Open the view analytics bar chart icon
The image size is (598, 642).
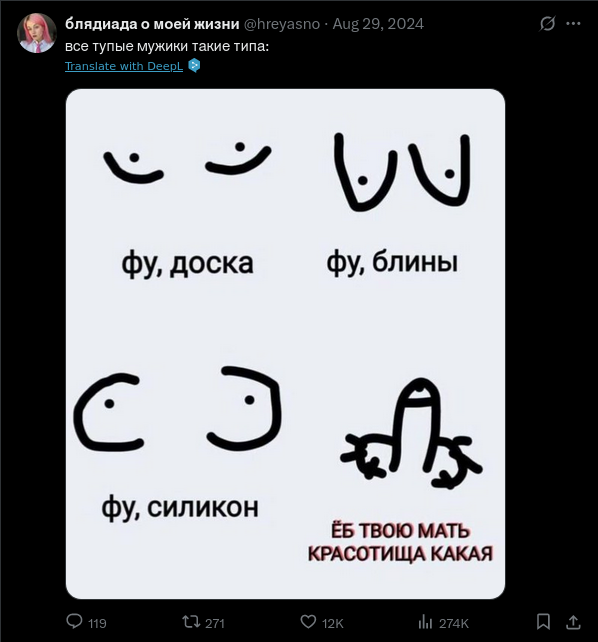425,622
